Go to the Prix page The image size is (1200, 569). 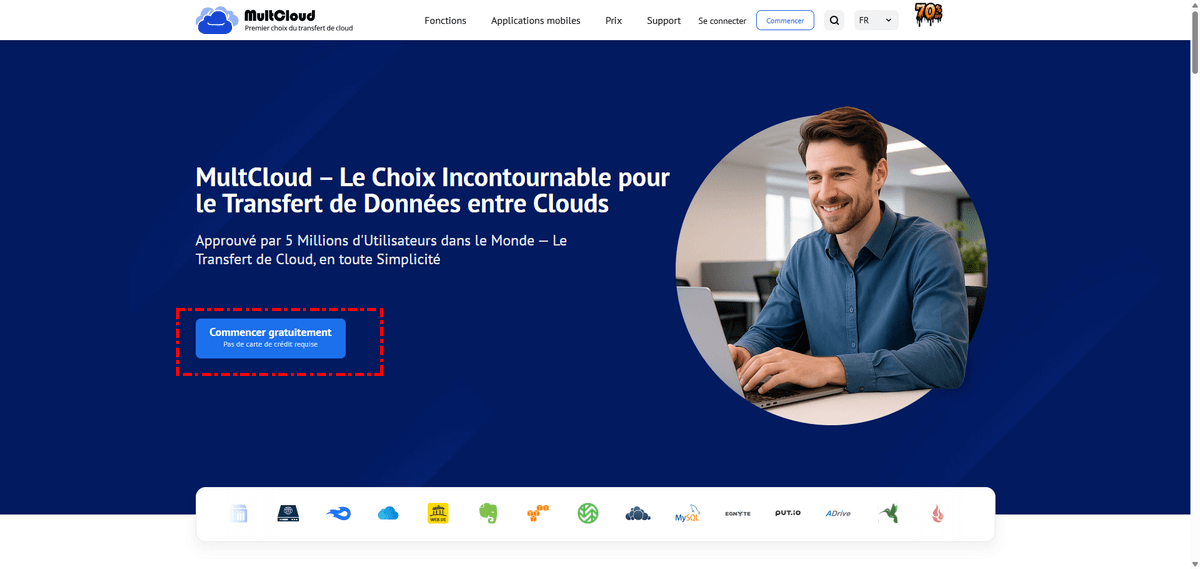point(614,20)
